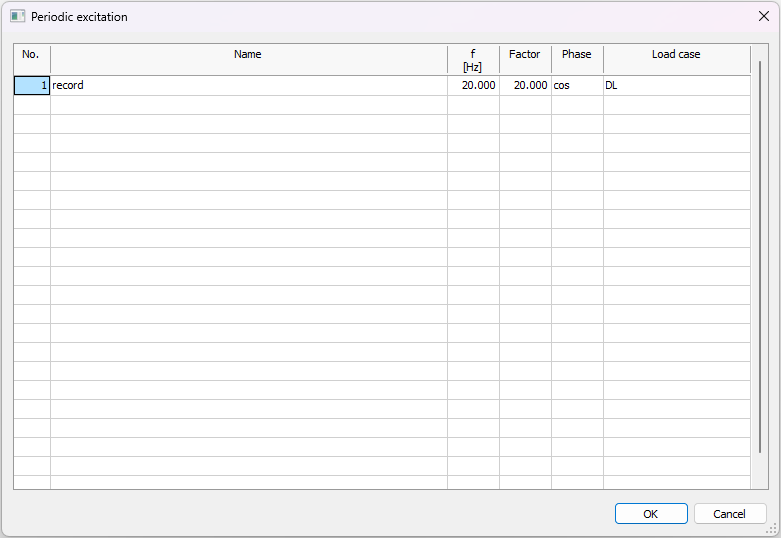Viewport: 781px width, 538px height.
Task: Click the frequency cell in row 1
Action: (473, 86)
